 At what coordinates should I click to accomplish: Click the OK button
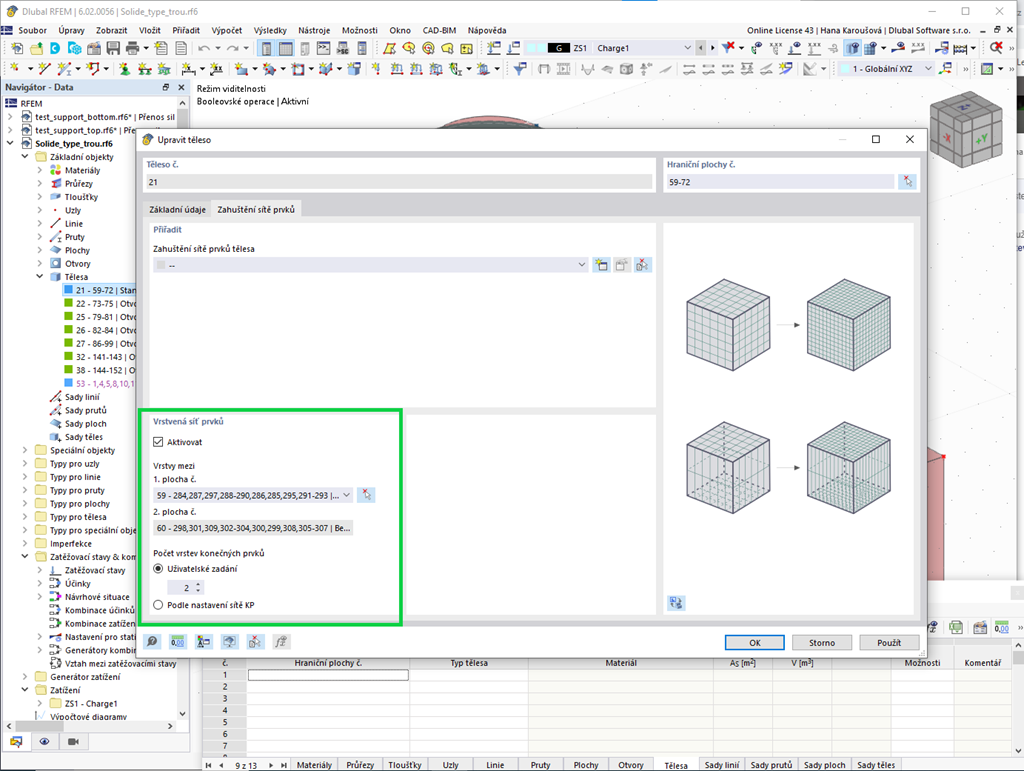pyautogui.click(x=754, y=642)
